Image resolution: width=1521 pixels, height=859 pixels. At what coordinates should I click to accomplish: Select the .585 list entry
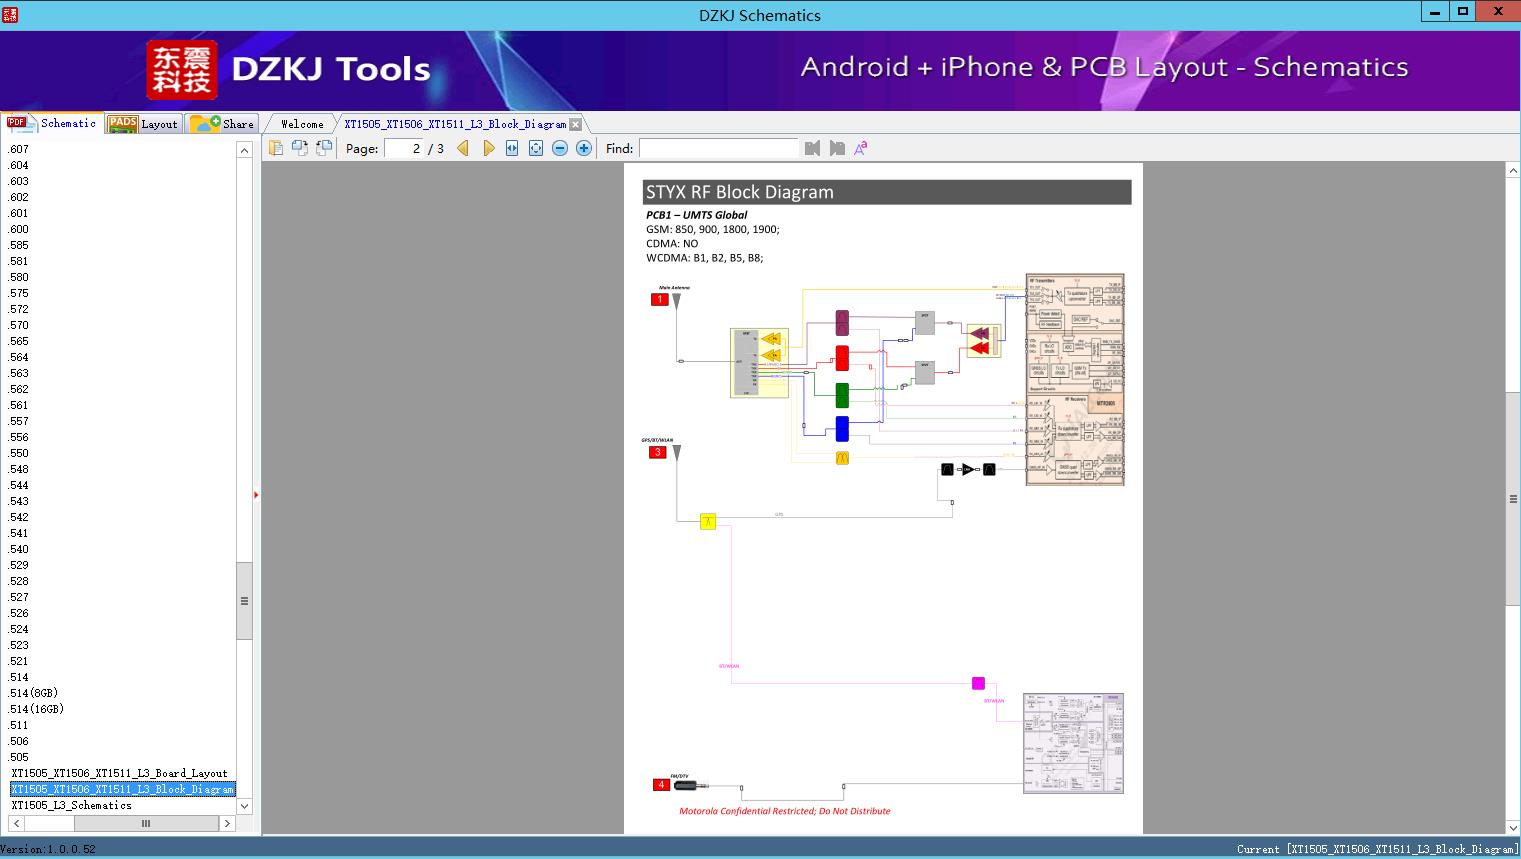pos(19,245)
